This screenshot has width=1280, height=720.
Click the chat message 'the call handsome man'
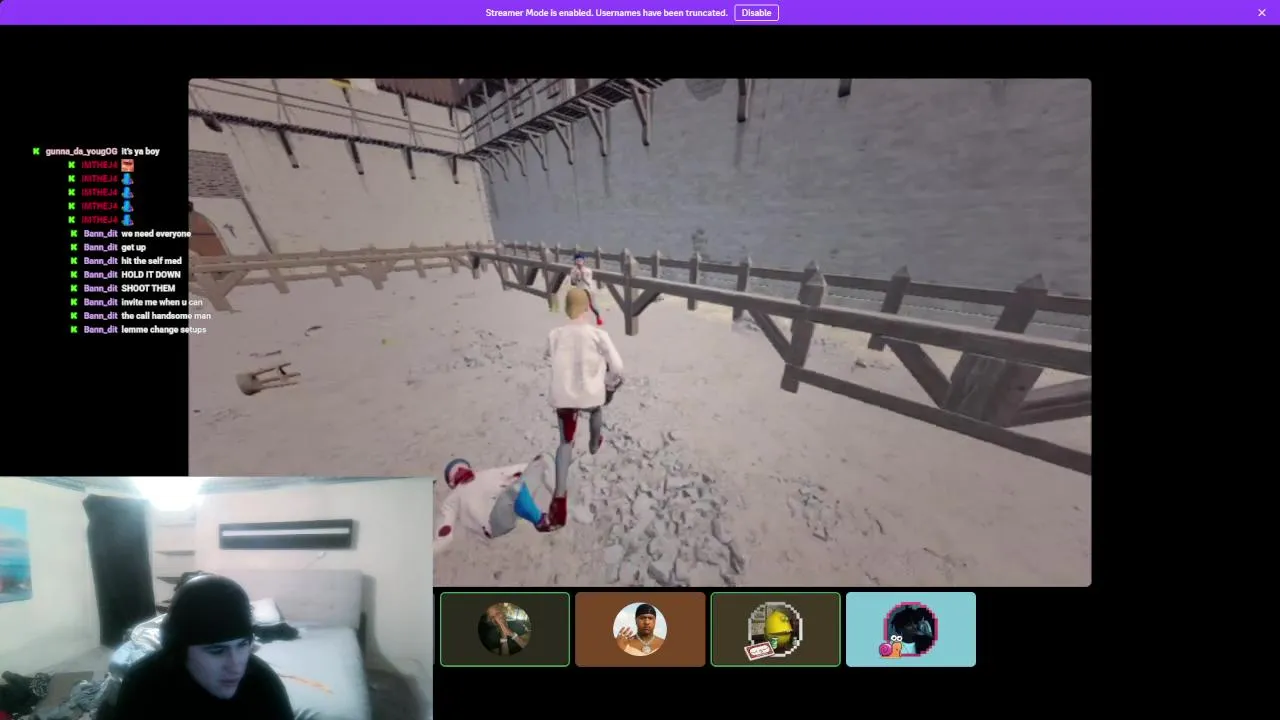point(166,316)
